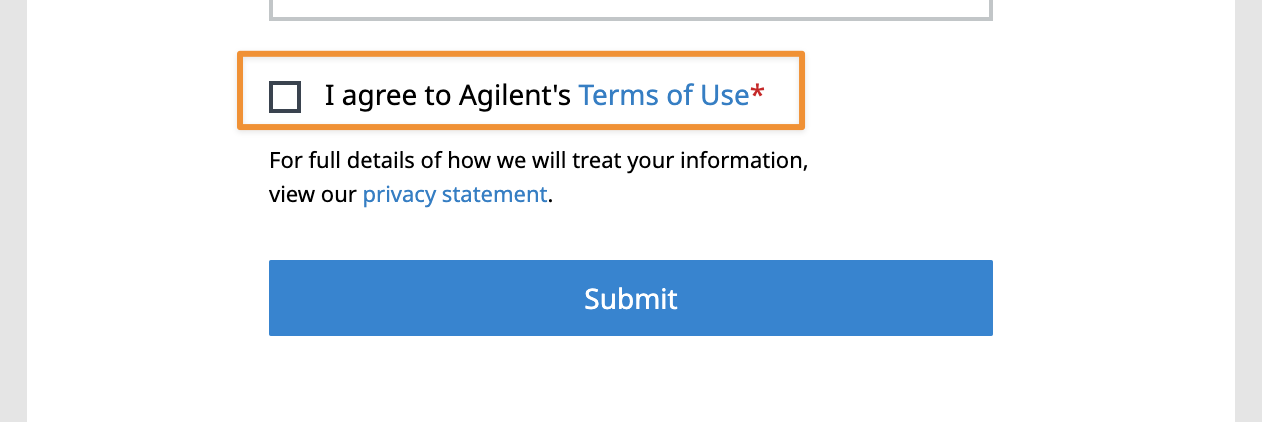1262x422 pixels.
Task: Click the red required asterisk after Terms of Use
Action: [x=758, y=94]
